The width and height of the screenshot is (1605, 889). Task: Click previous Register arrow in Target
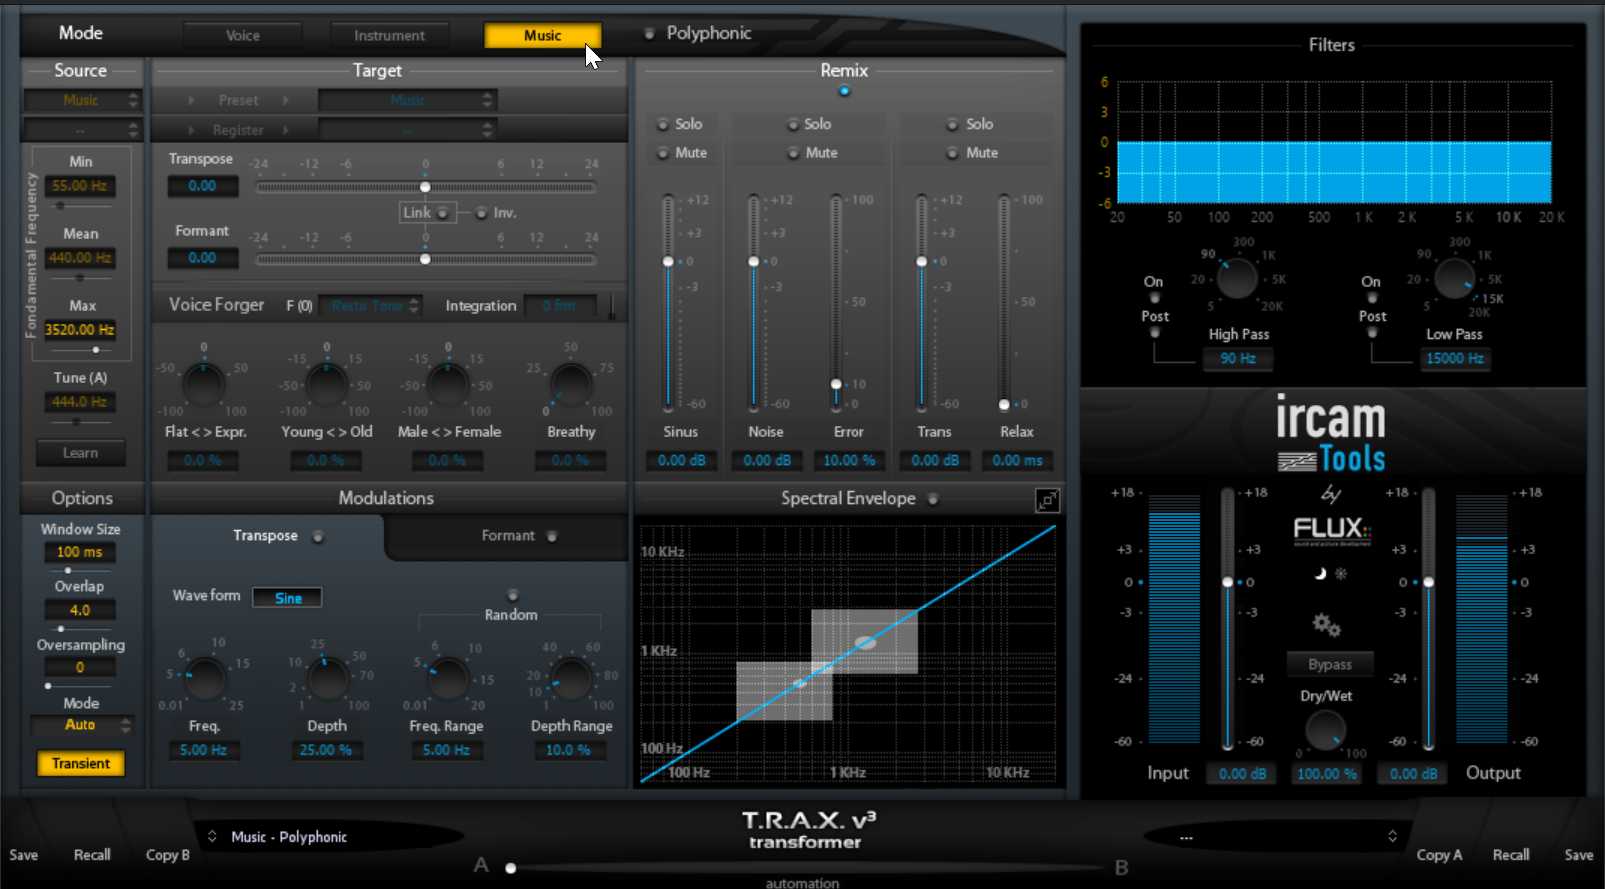click(x=191, y=130)
